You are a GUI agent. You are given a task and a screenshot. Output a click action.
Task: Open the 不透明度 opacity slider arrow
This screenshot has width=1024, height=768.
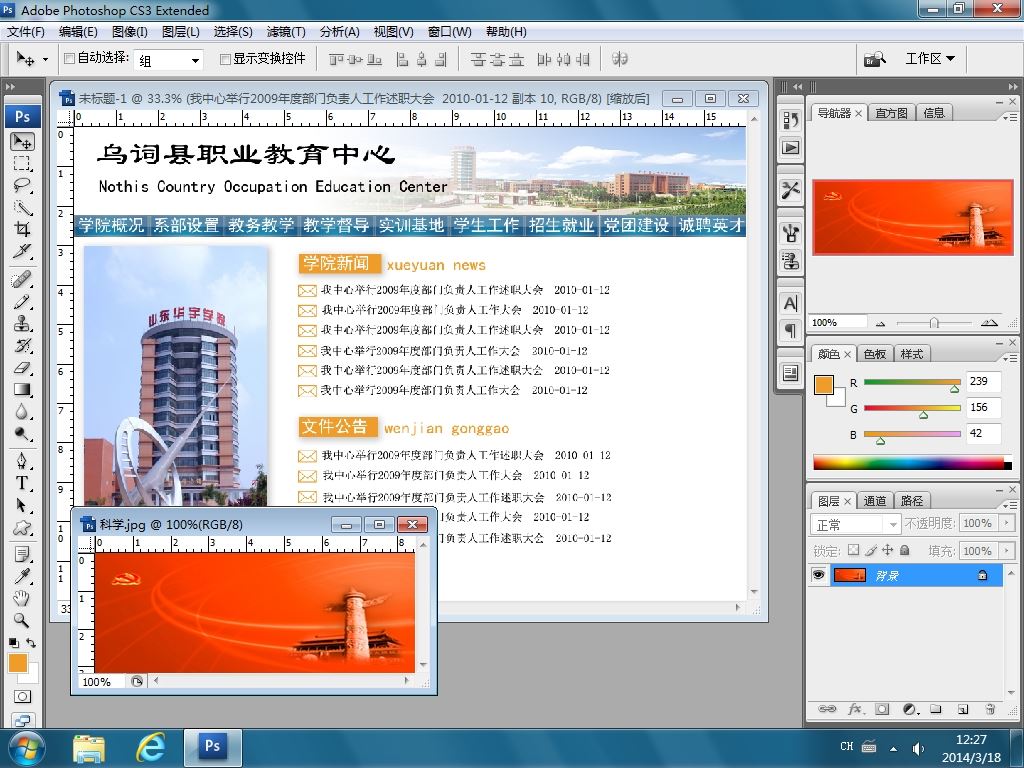[1006, 523]
